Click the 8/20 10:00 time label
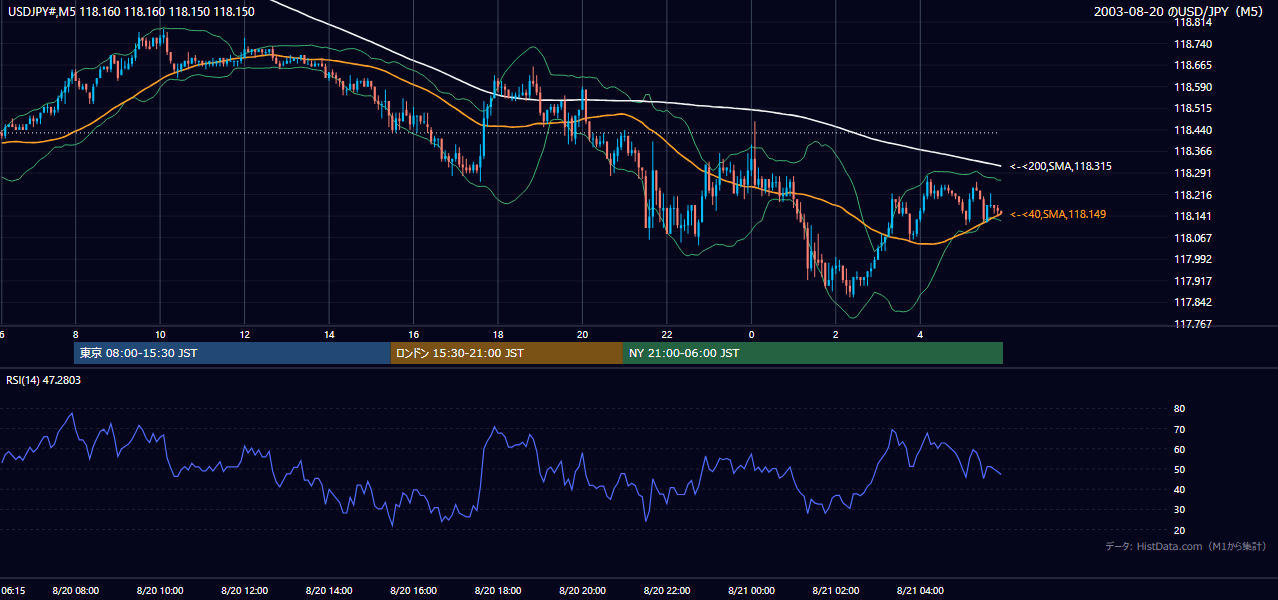Screen dimensions: 1278x600 pyautogui.click(x=160, y=591)
